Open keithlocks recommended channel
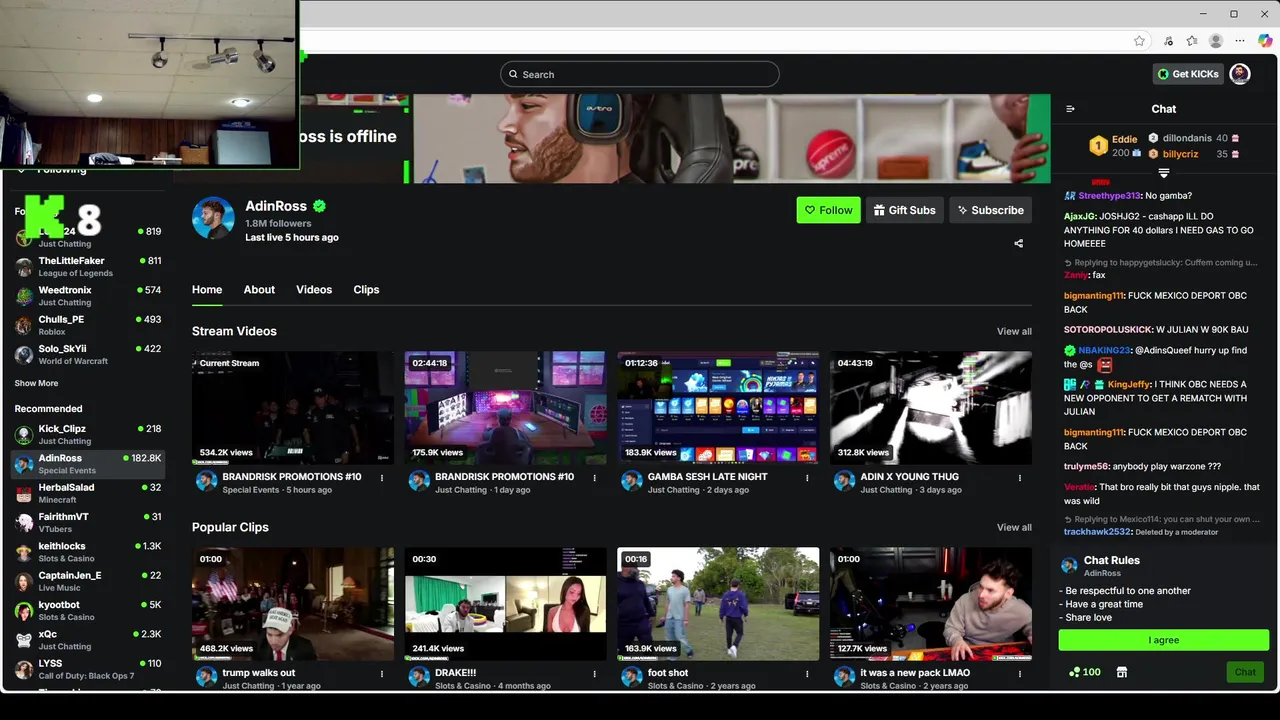Image resolution: width=1280 pixels, height=720 pixels. coord(88,552)
